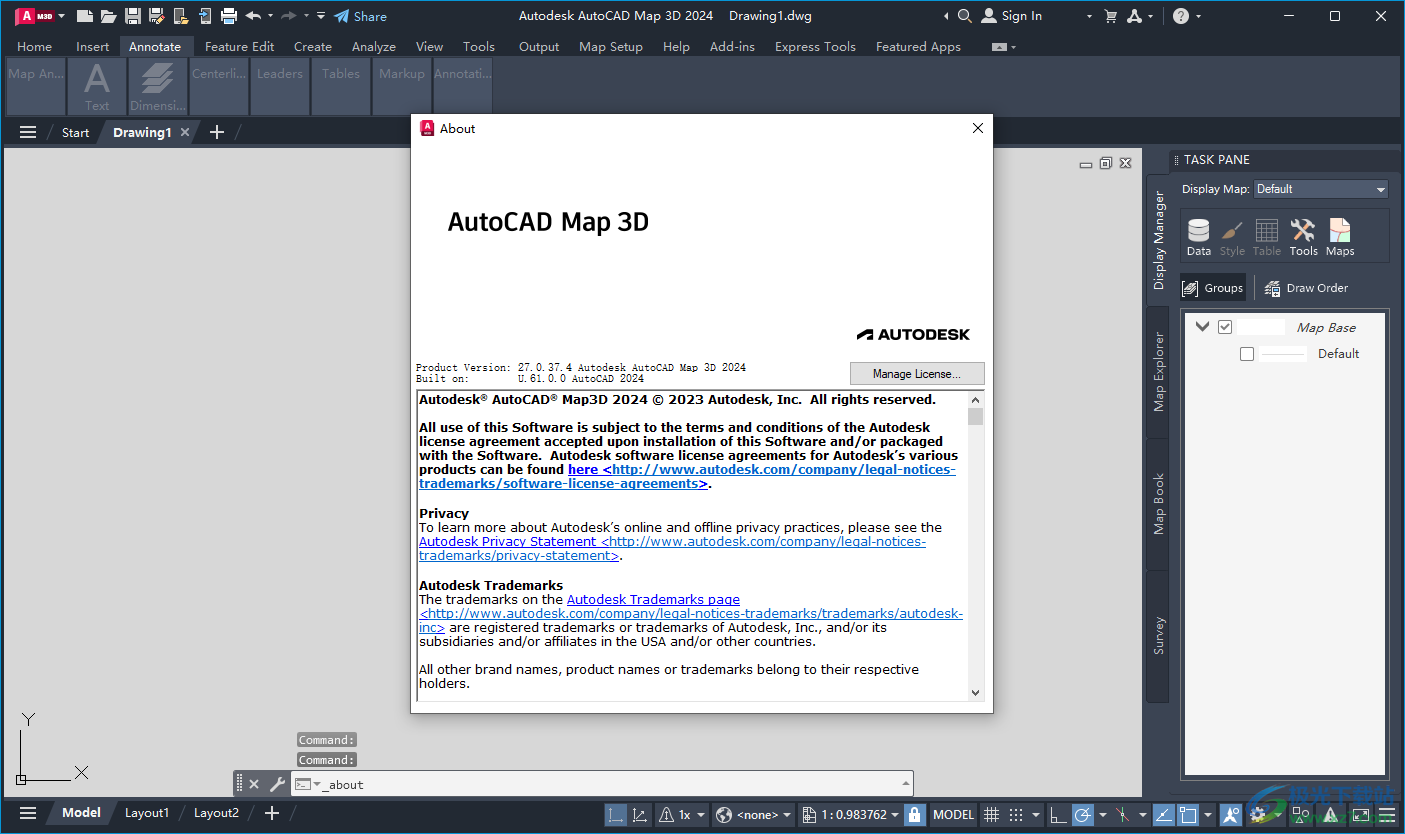
Task: Open the Map Explorer side tab
Action: 1158,372
